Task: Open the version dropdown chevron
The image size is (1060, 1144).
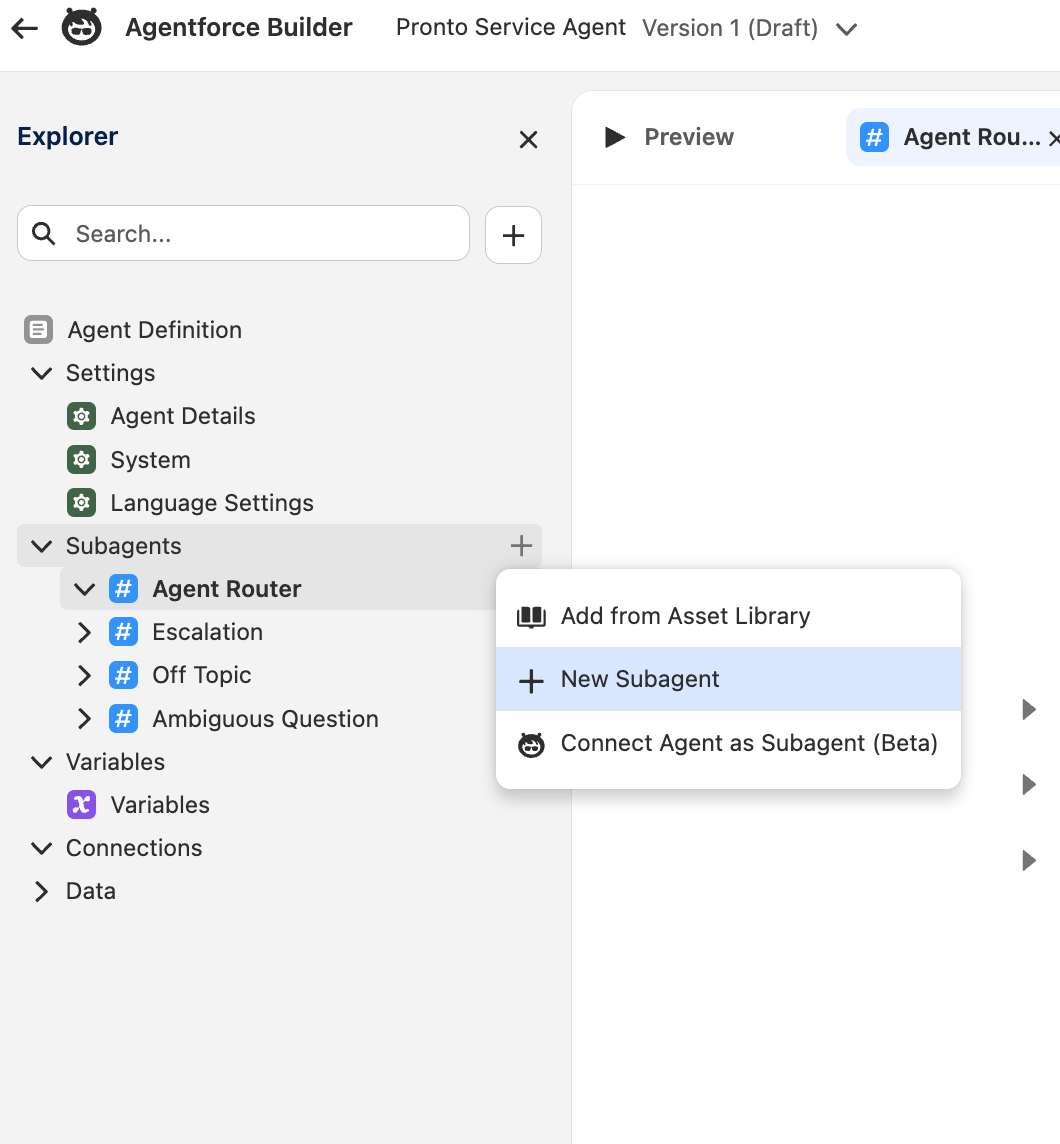Action: click(x=846, y=29)
